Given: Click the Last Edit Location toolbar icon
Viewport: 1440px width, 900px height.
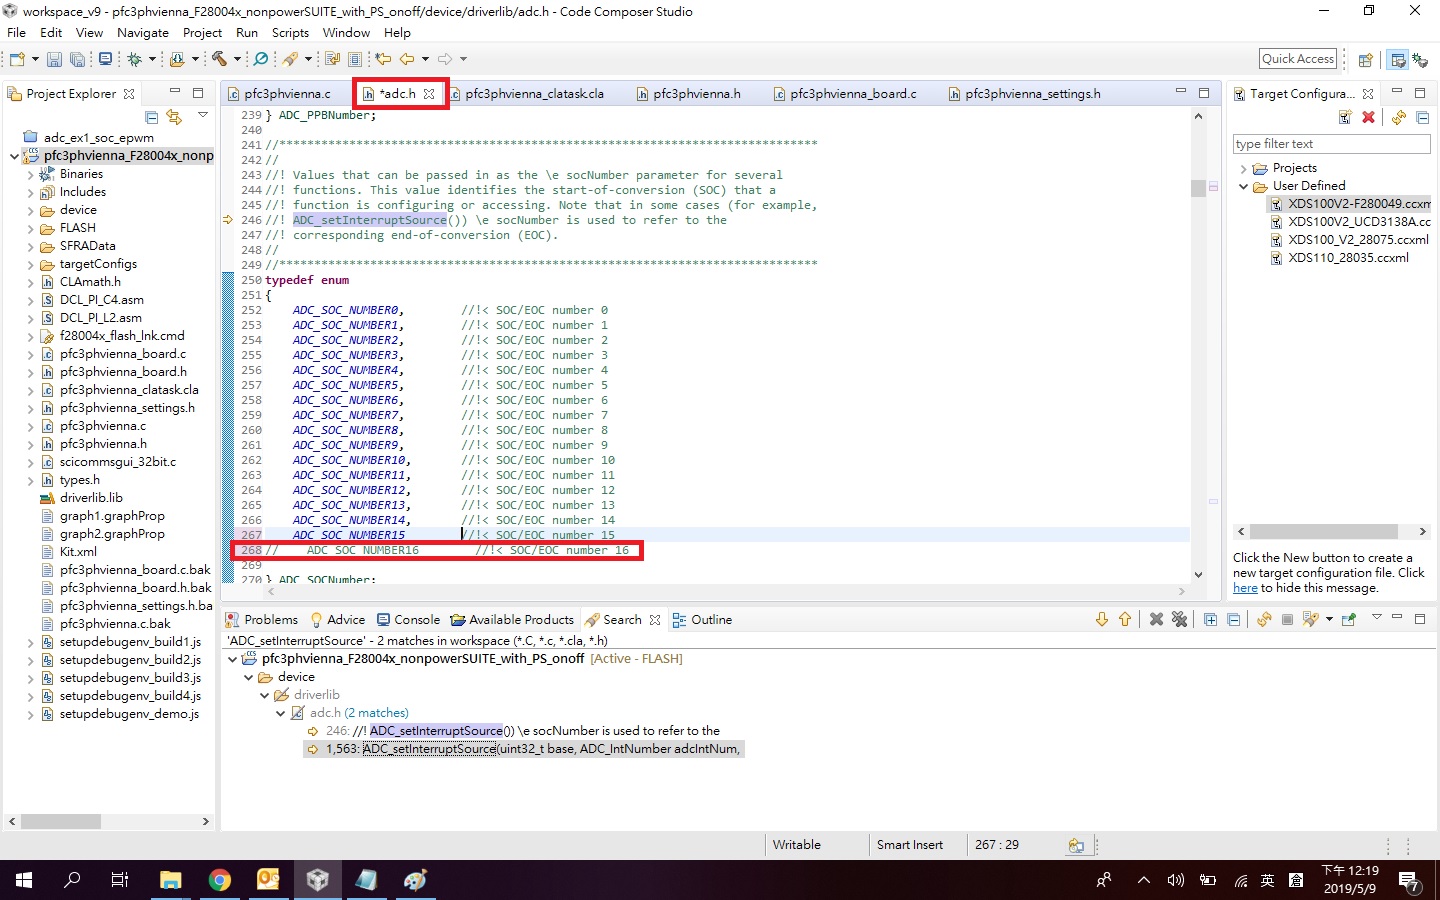Looking at the screenshot, I should click(x=383, y=59).
